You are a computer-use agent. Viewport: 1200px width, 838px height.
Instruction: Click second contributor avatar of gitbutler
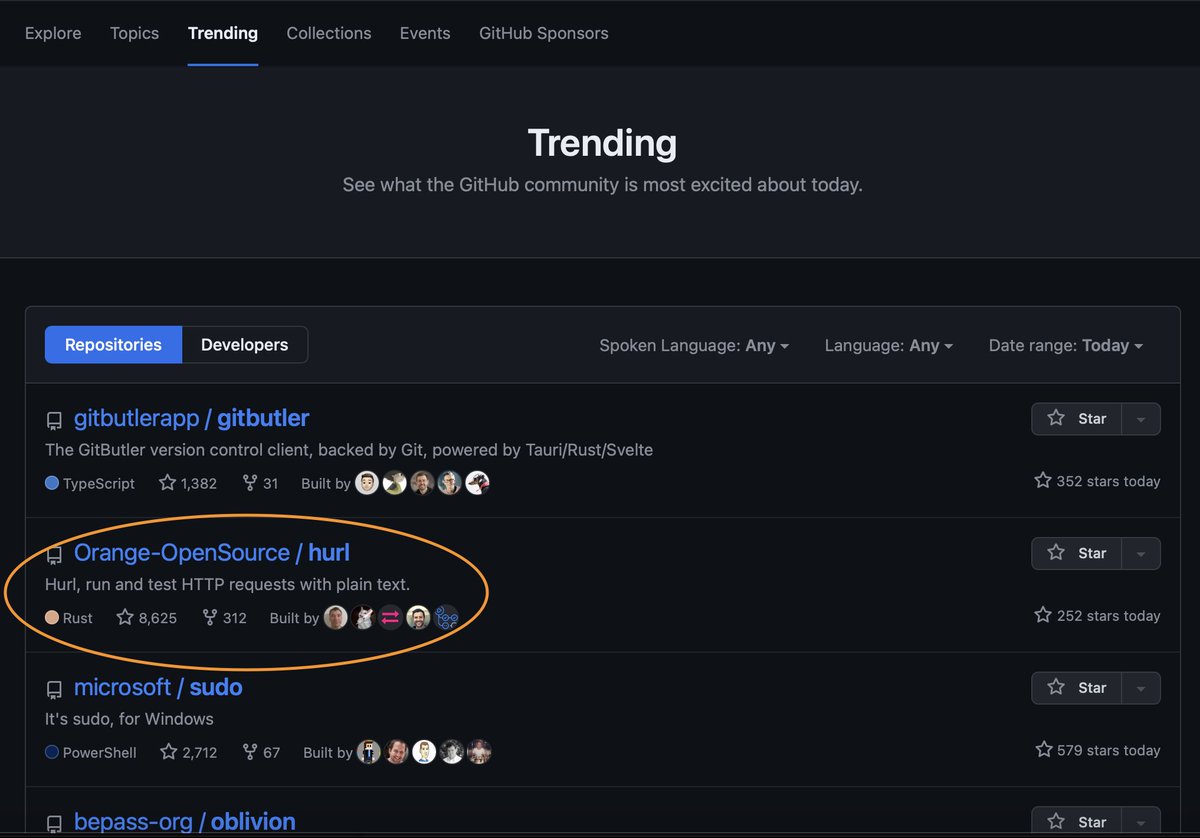pos(395,483)
